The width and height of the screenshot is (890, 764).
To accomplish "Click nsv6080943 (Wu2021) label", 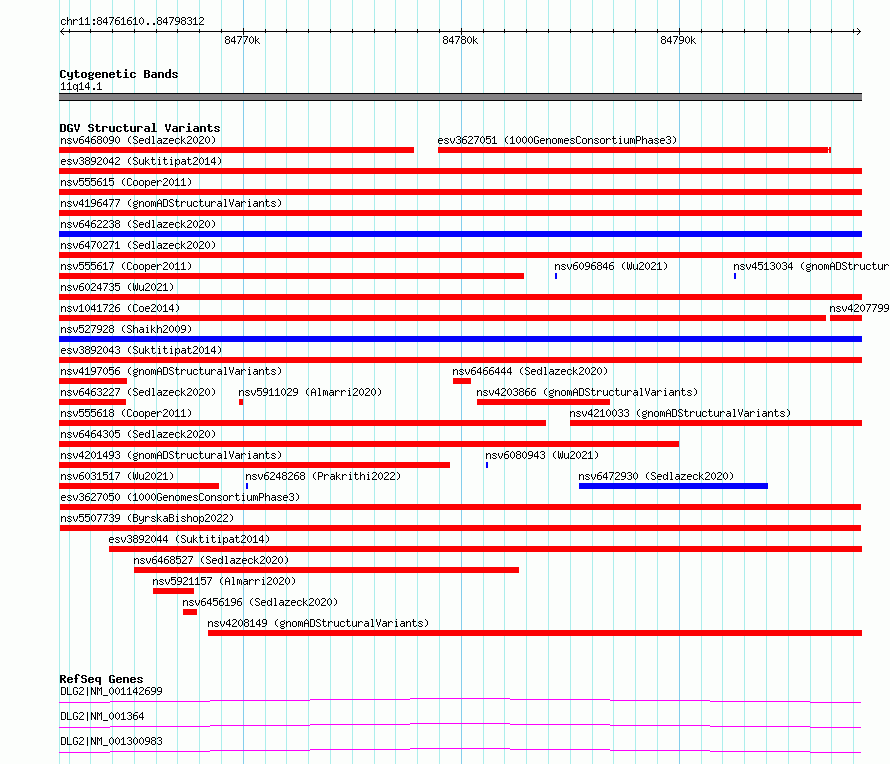I will pos(542,455).
